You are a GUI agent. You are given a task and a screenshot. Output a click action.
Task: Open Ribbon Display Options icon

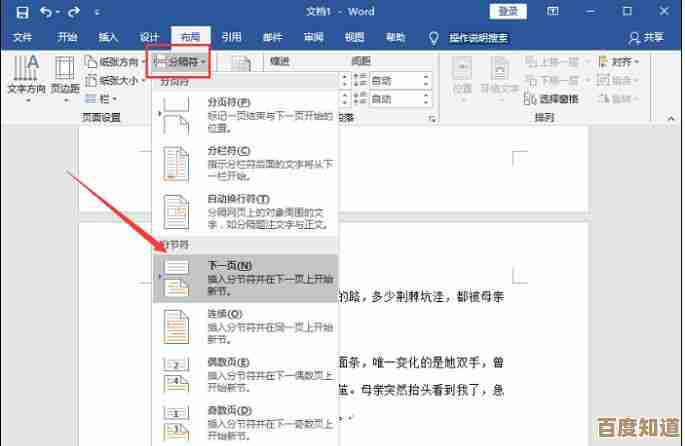(553, 11)
